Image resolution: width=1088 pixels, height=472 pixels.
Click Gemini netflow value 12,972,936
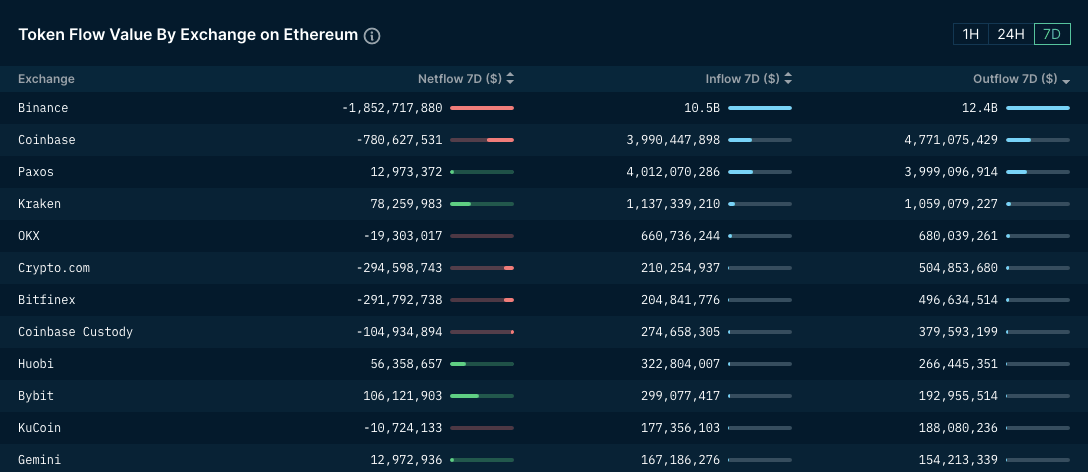(406, 460)
